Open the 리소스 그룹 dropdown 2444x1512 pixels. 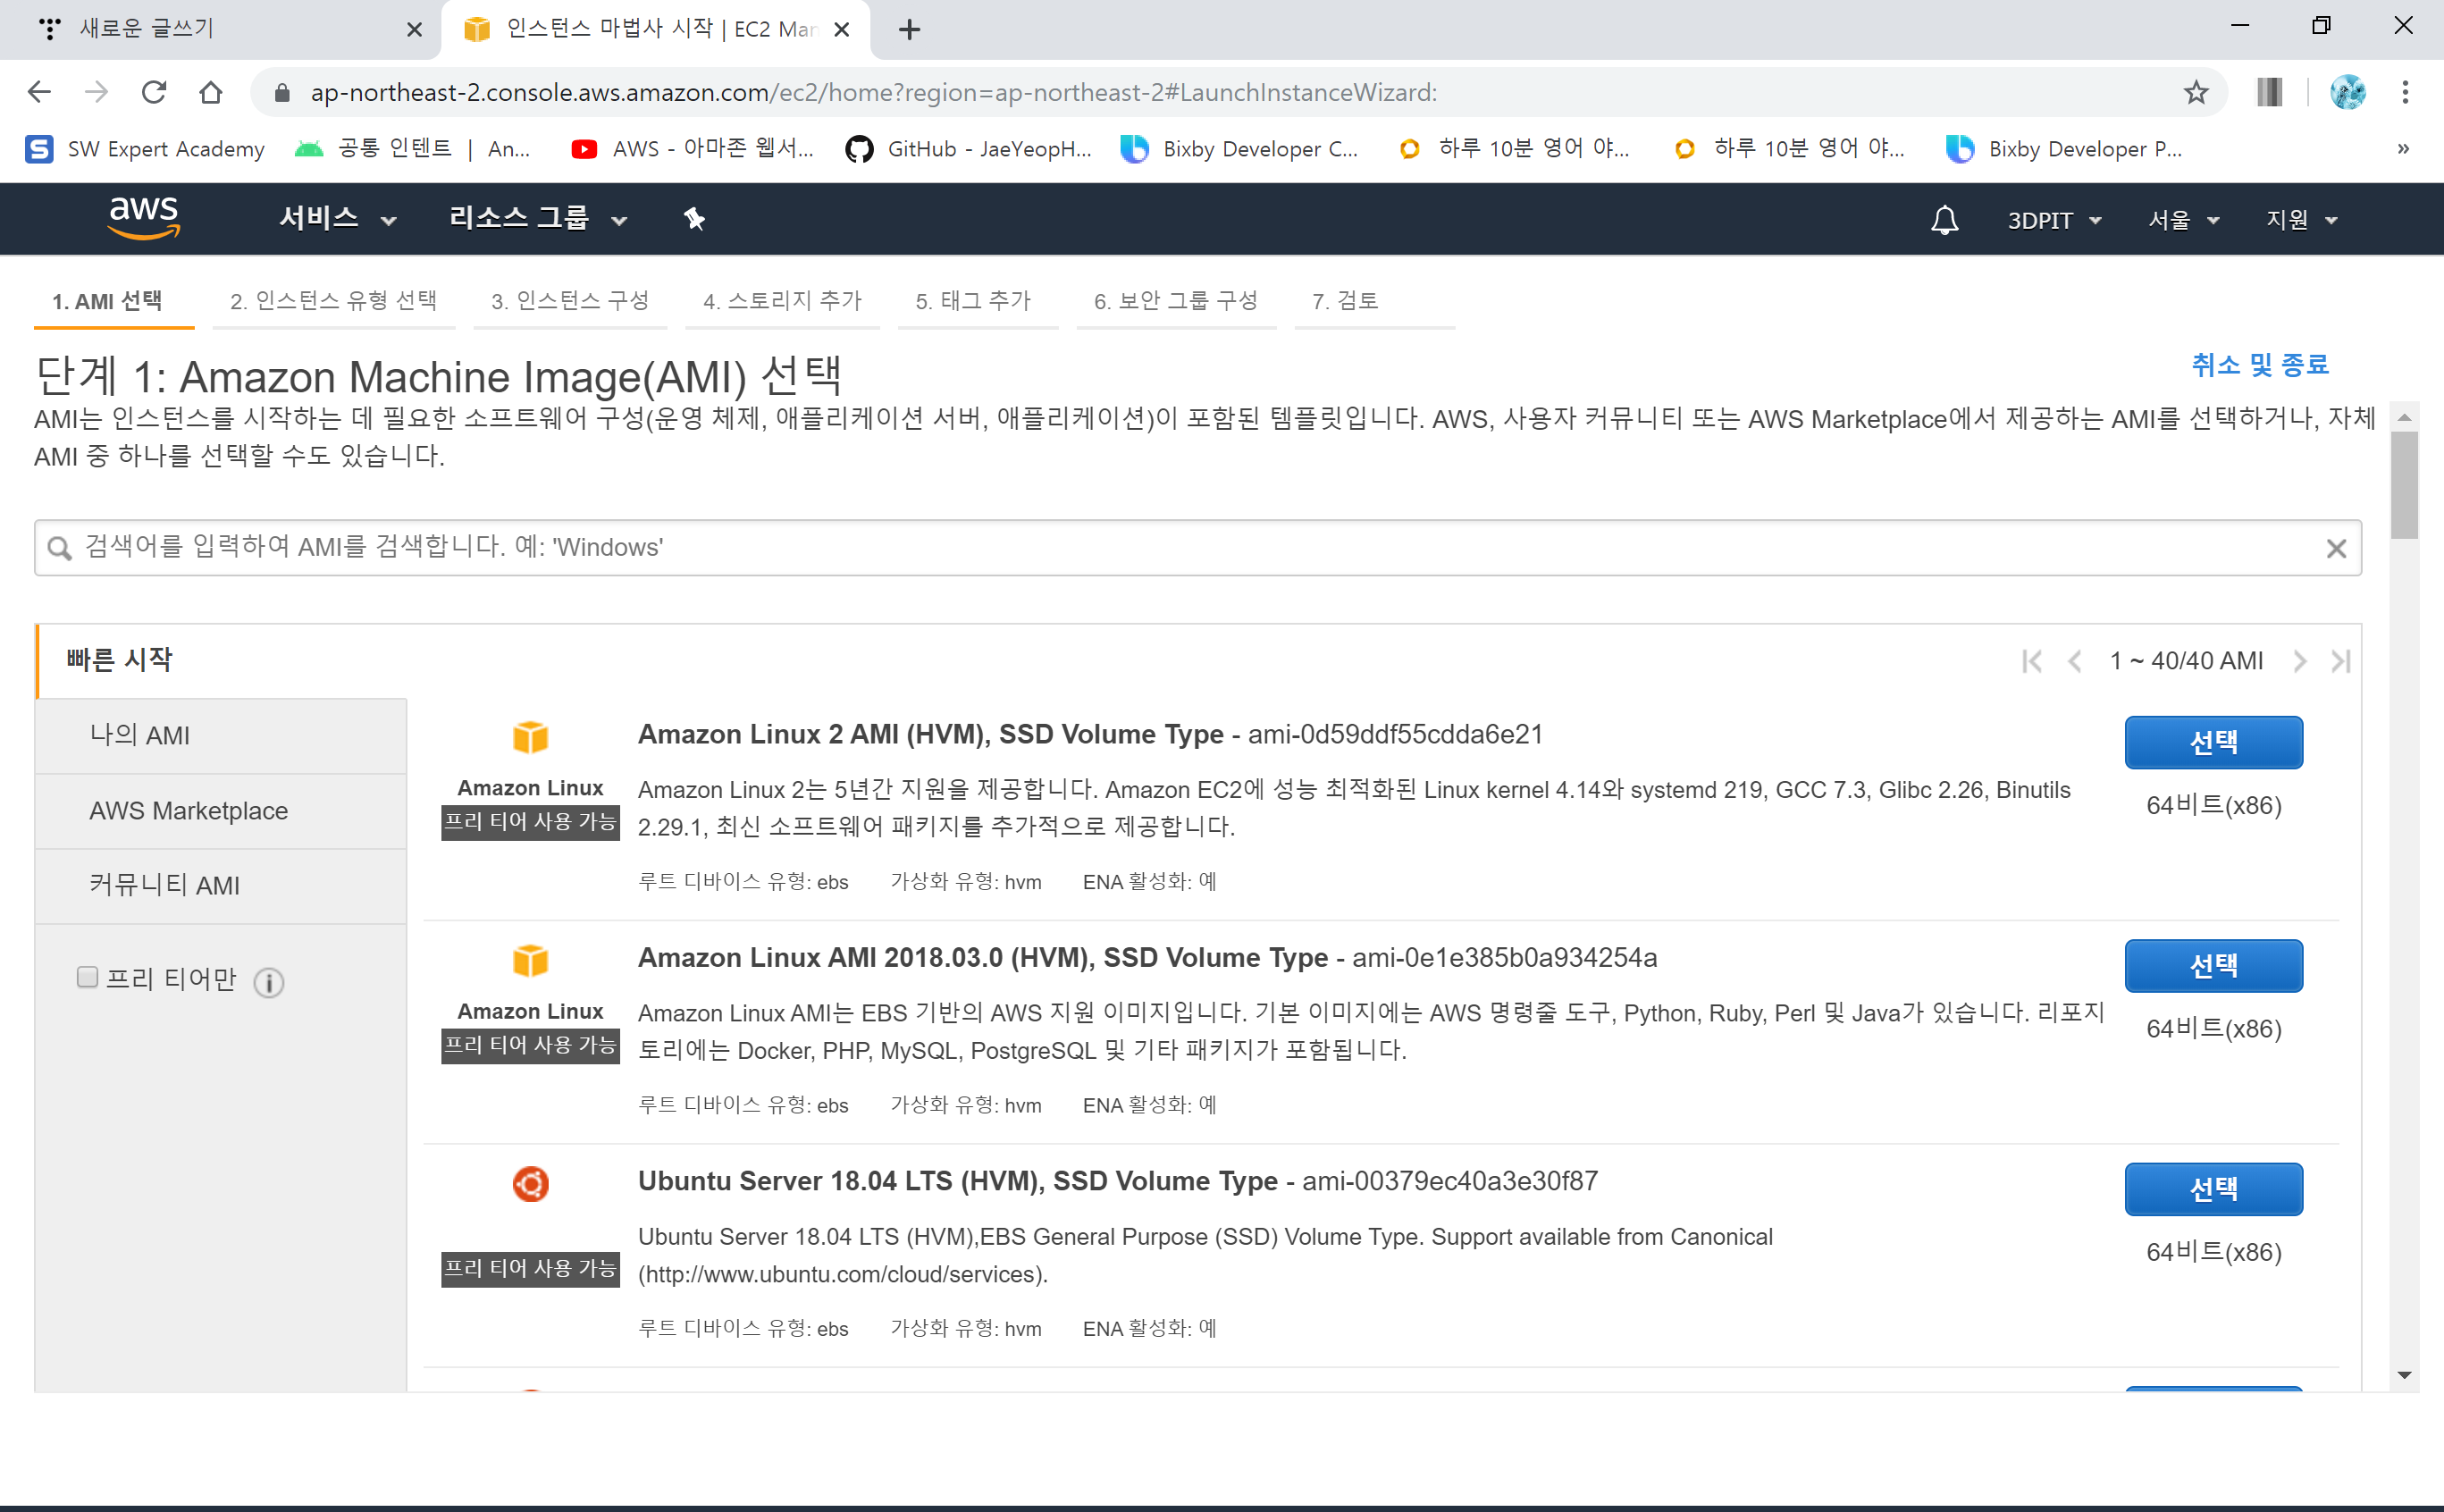click(x=537, y=218)
